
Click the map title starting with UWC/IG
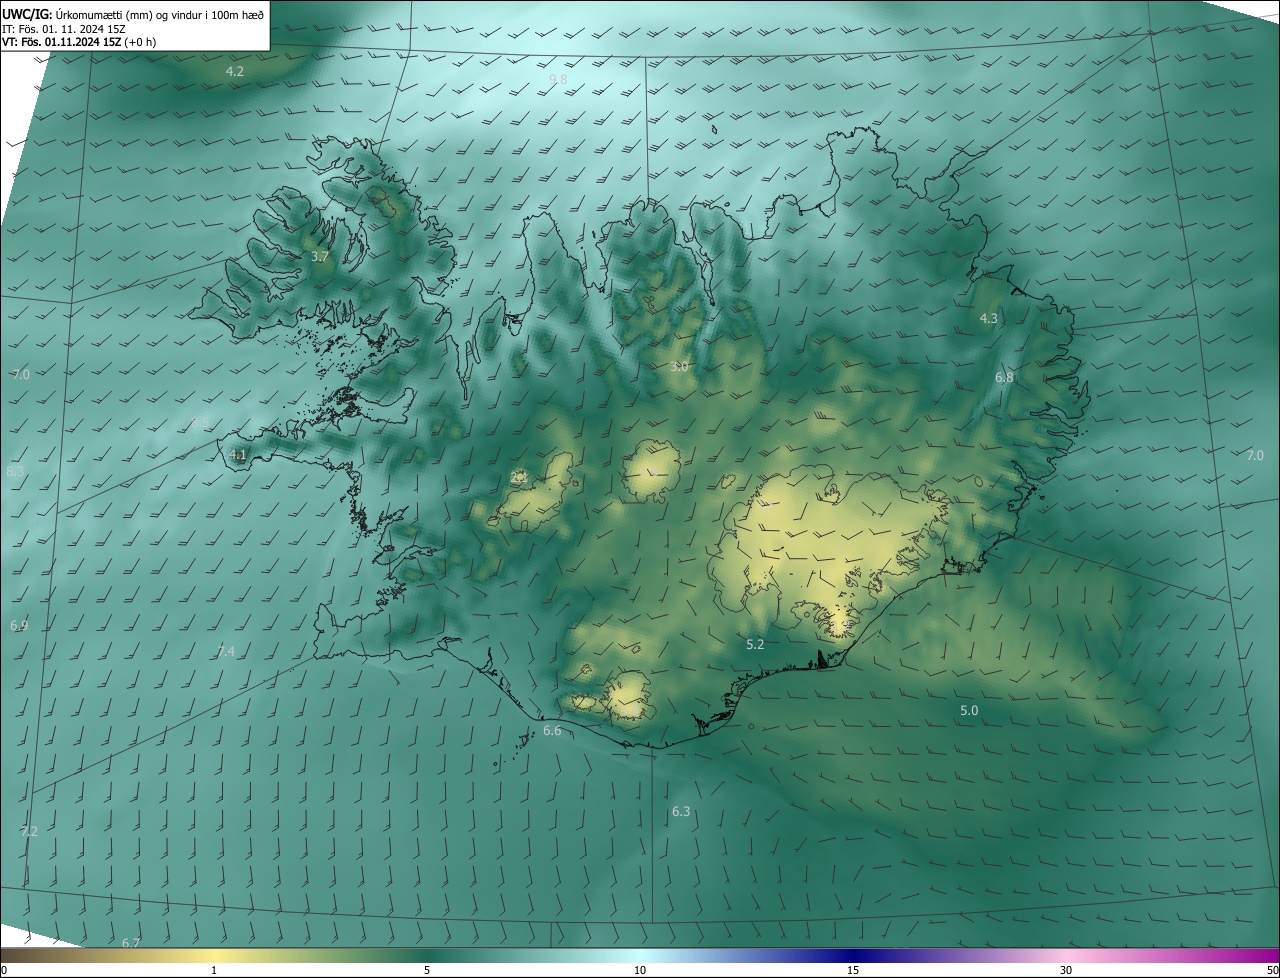pos(133,14)
